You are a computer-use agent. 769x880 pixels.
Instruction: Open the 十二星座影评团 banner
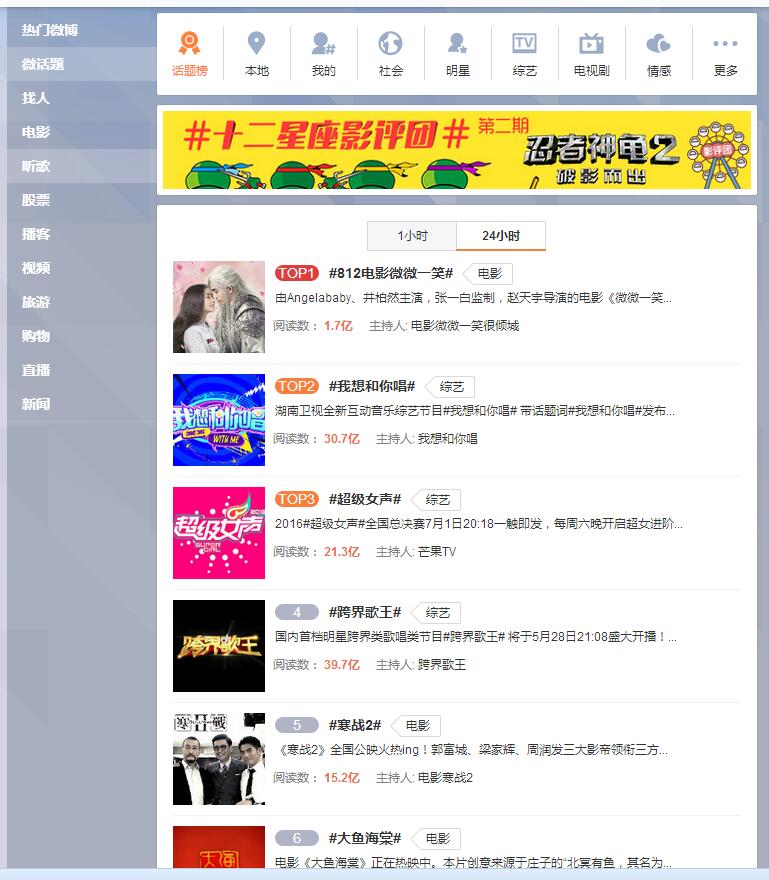(x=456, y=150)
